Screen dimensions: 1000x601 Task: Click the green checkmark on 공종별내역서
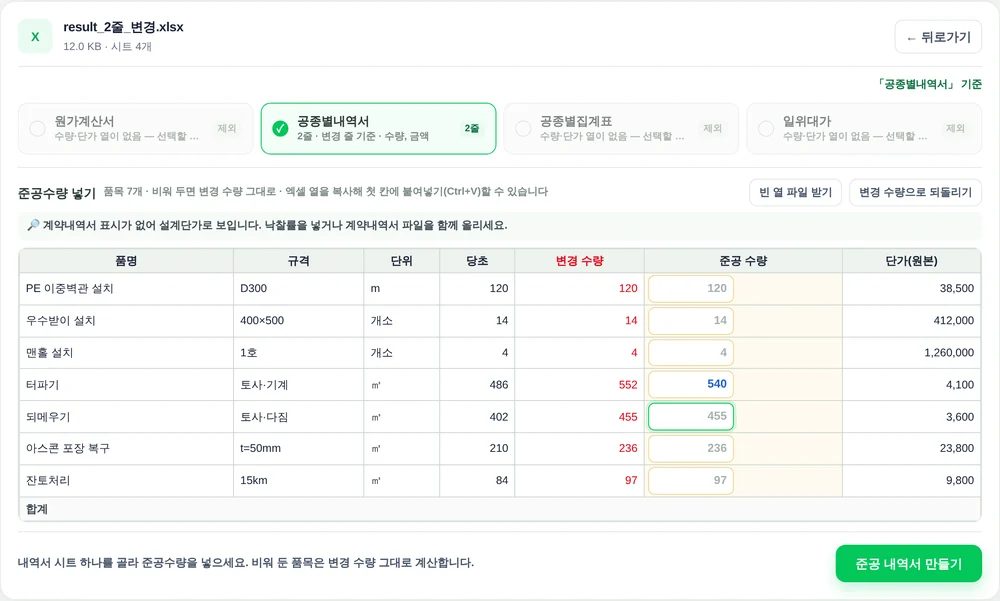click(x=280, y=128)
